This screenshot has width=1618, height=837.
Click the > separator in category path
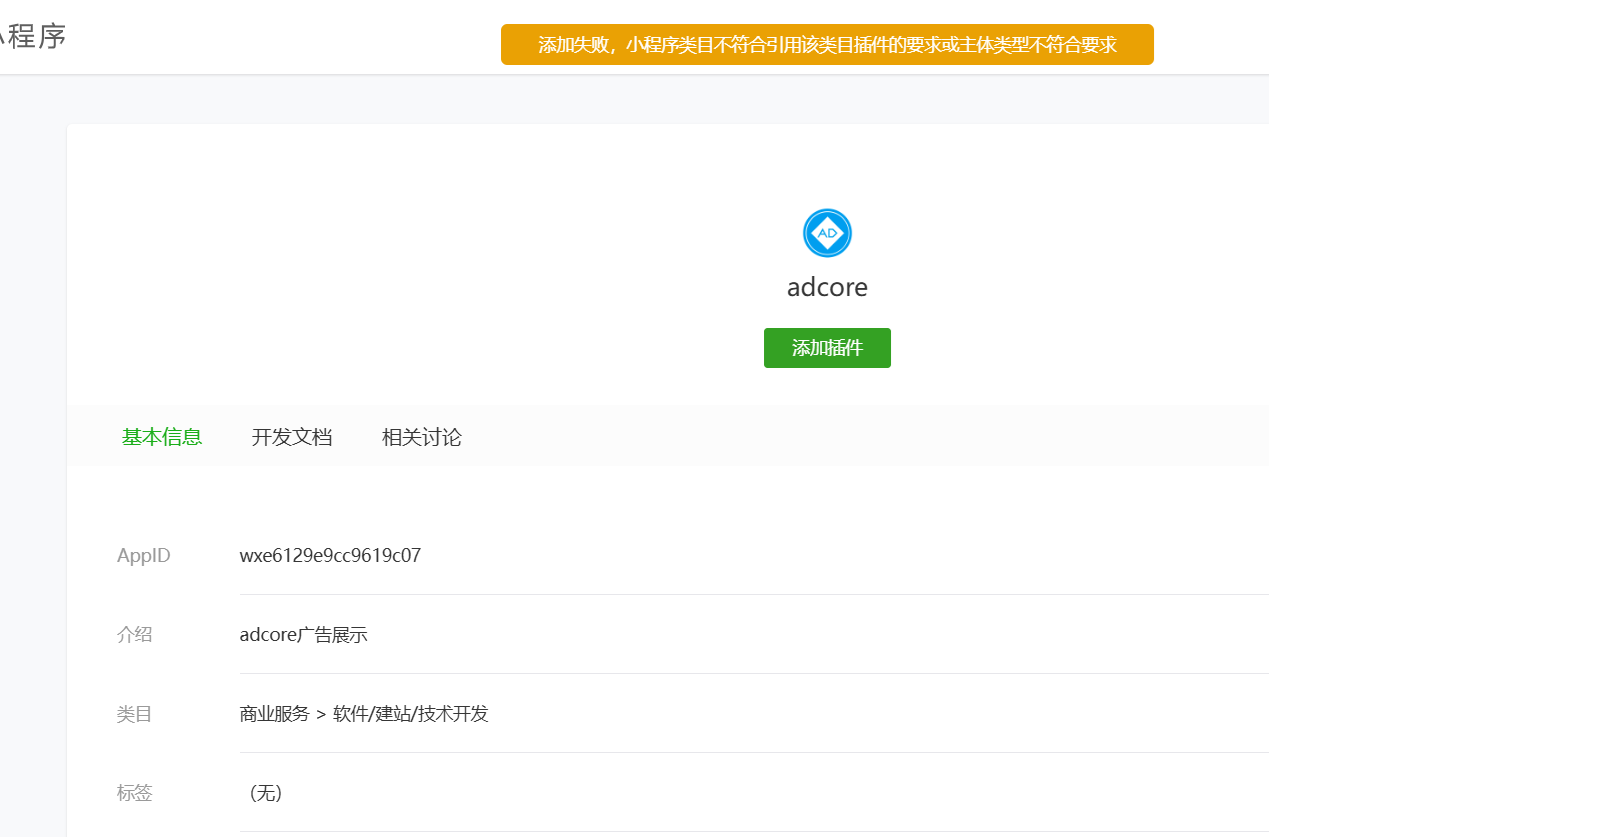point(321,714)
